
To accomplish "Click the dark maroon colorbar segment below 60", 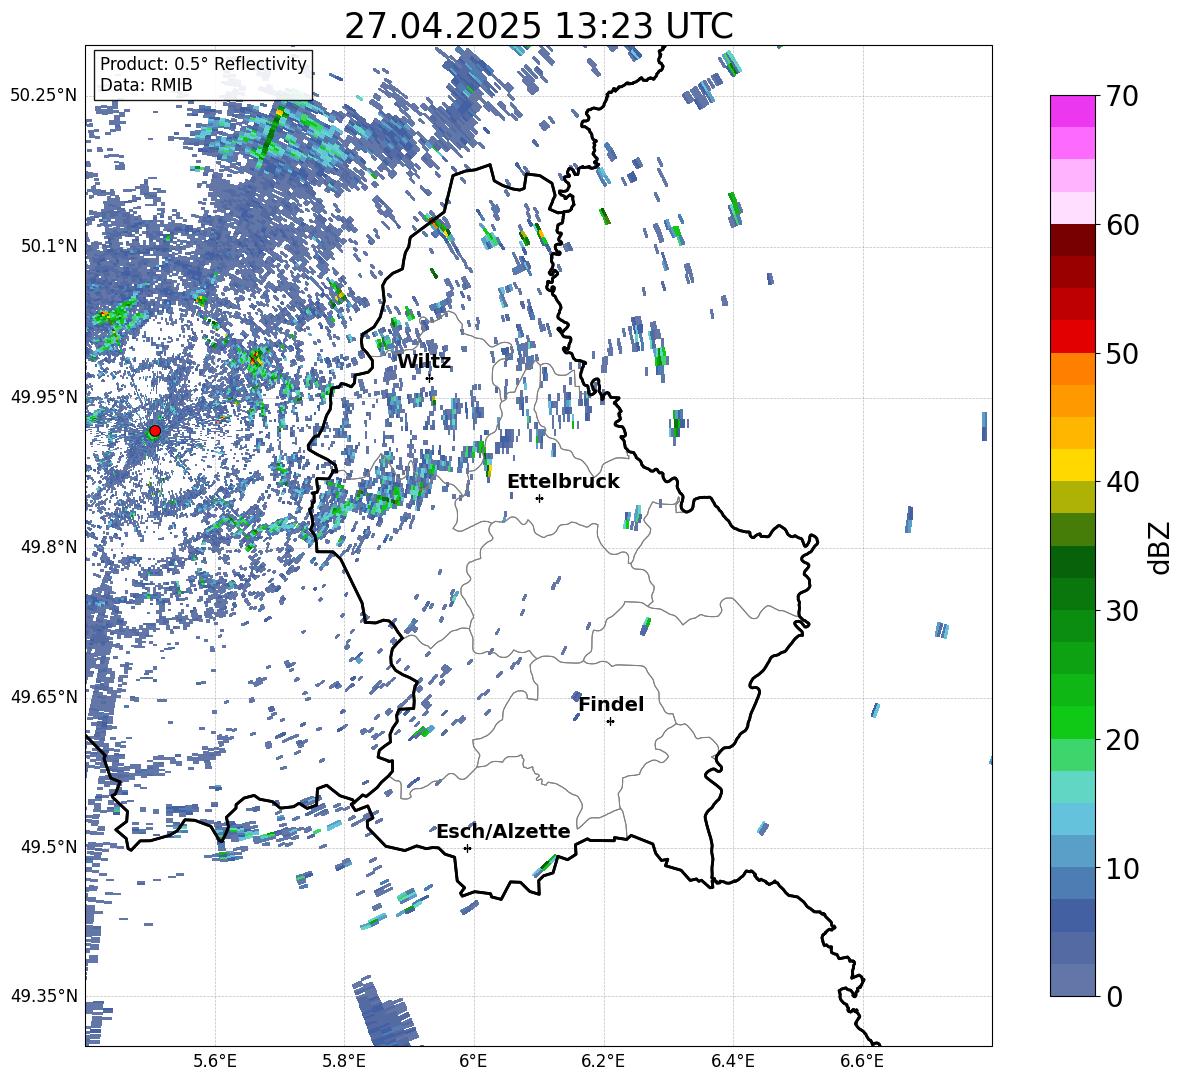I will 1073,240.
